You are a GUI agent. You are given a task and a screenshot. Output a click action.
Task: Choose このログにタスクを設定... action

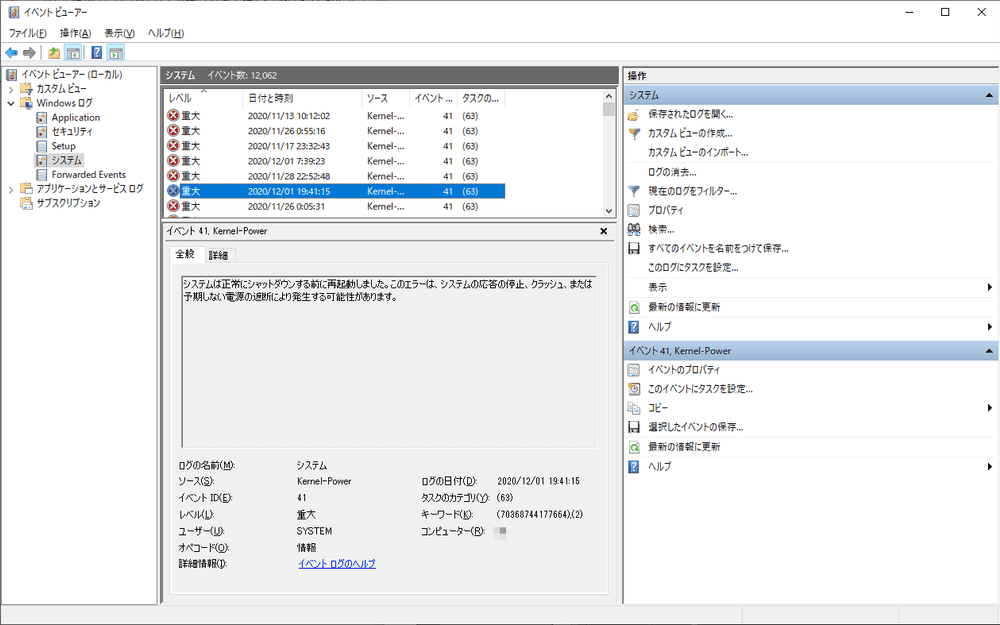(693, 268)
